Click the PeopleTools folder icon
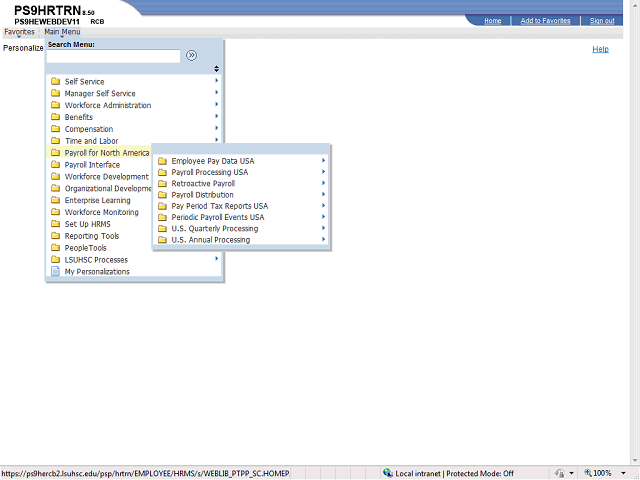Viewport: 640px width, 480px height. [x=56, y=248]
